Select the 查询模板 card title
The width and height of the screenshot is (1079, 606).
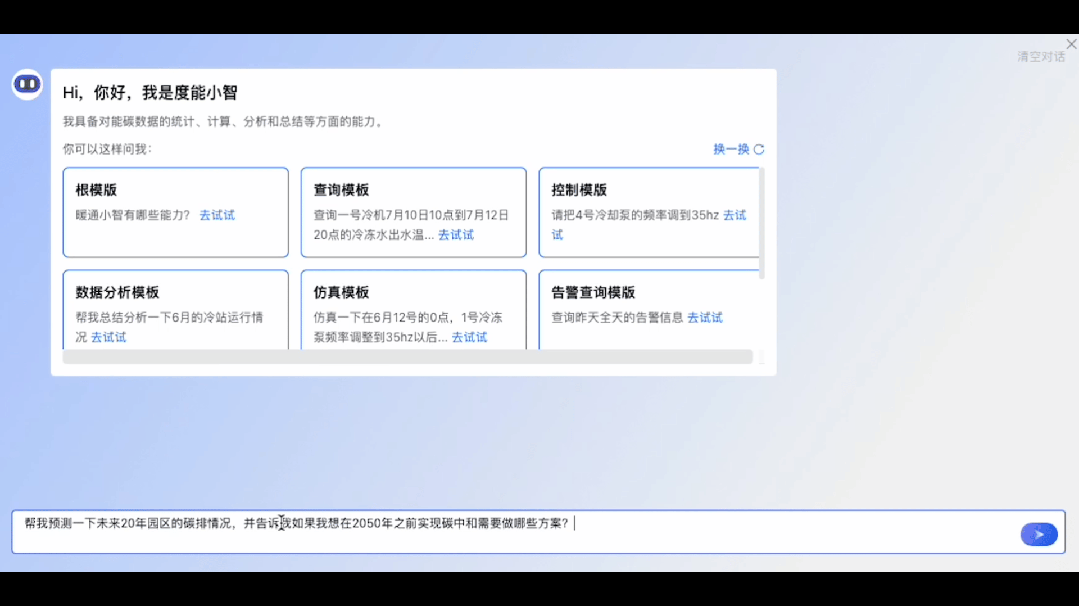[341, 190]
